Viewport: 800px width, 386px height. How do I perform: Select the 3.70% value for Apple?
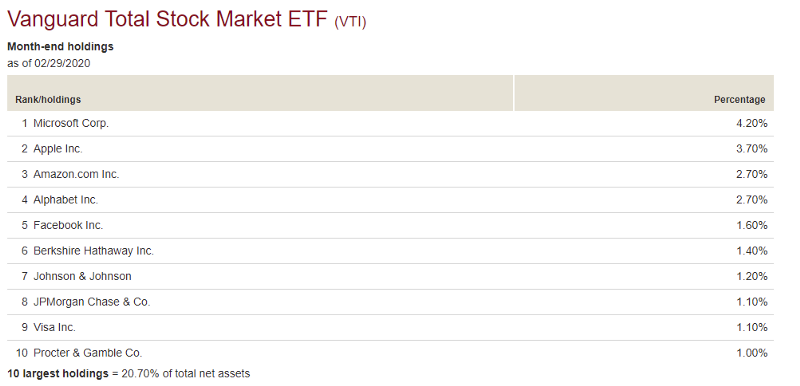click(752, 149)
